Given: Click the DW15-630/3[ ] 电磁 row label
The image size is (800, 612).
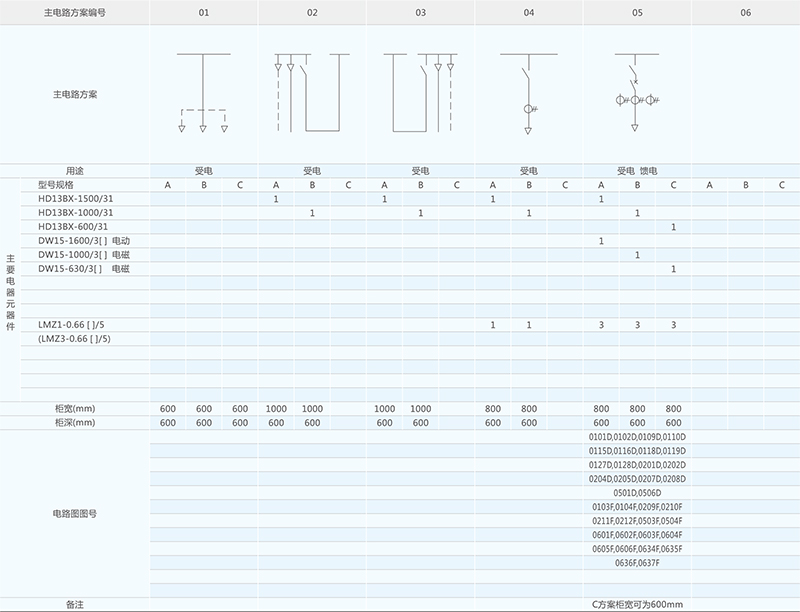Looking at the screenshot, I should tap(83, 269).
